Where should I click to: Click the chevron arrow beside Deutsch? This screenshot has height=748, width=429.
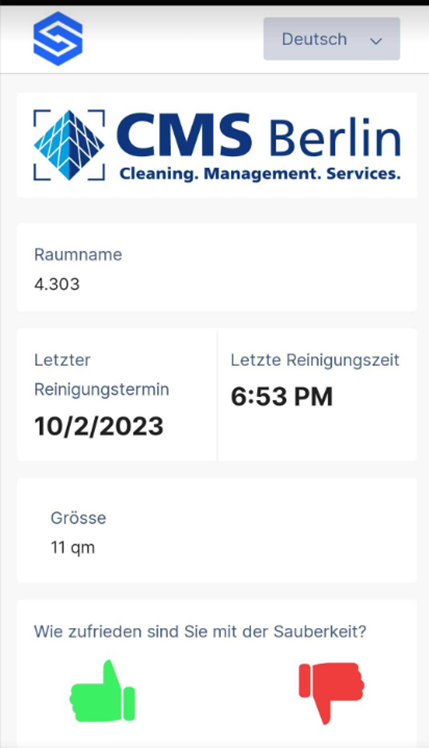[x=376, y=41]
